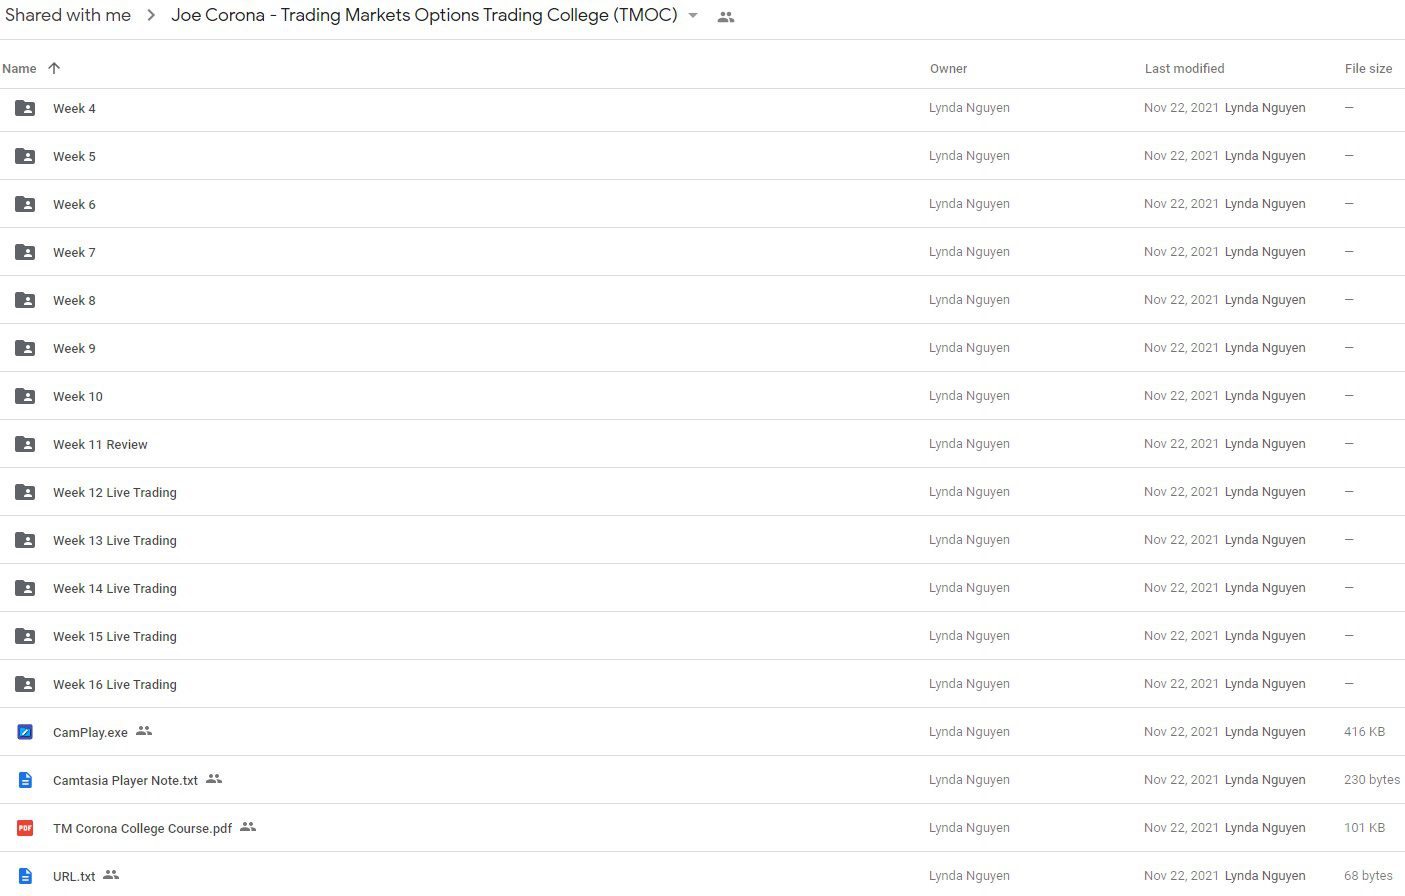Select the TM Corona College Course.pdf file name
The height and width of the screenshot is (896, 1405).
point(142,829)
